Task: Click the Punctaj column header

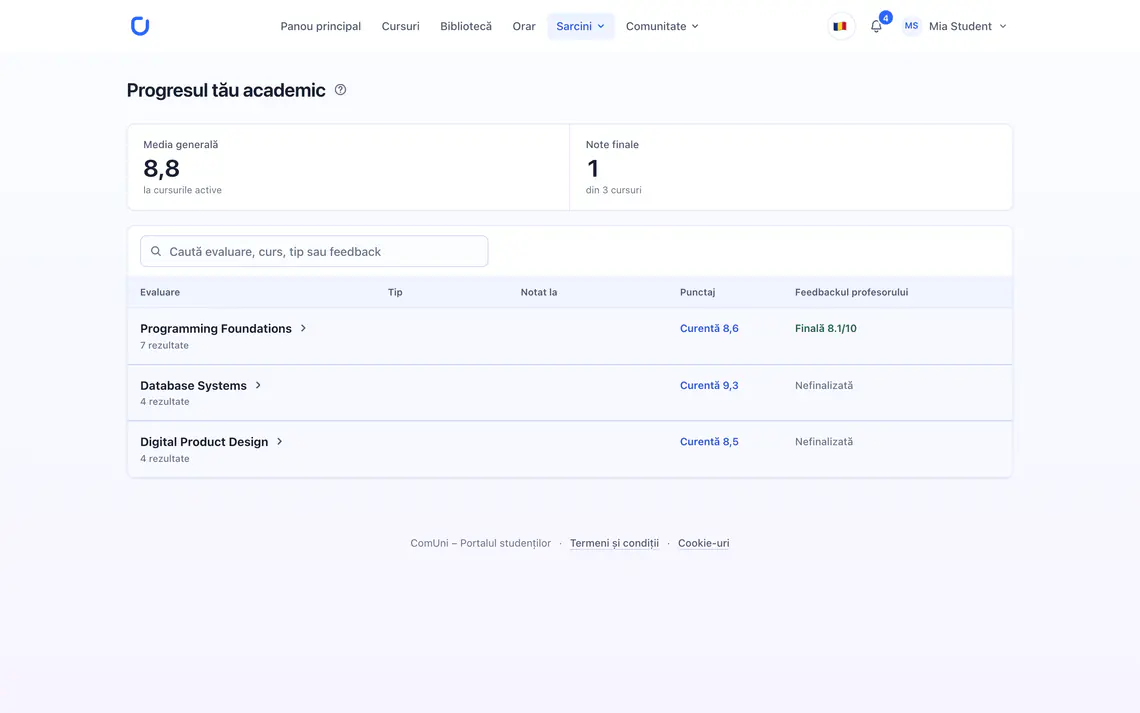Action: (x=697, y=292)
